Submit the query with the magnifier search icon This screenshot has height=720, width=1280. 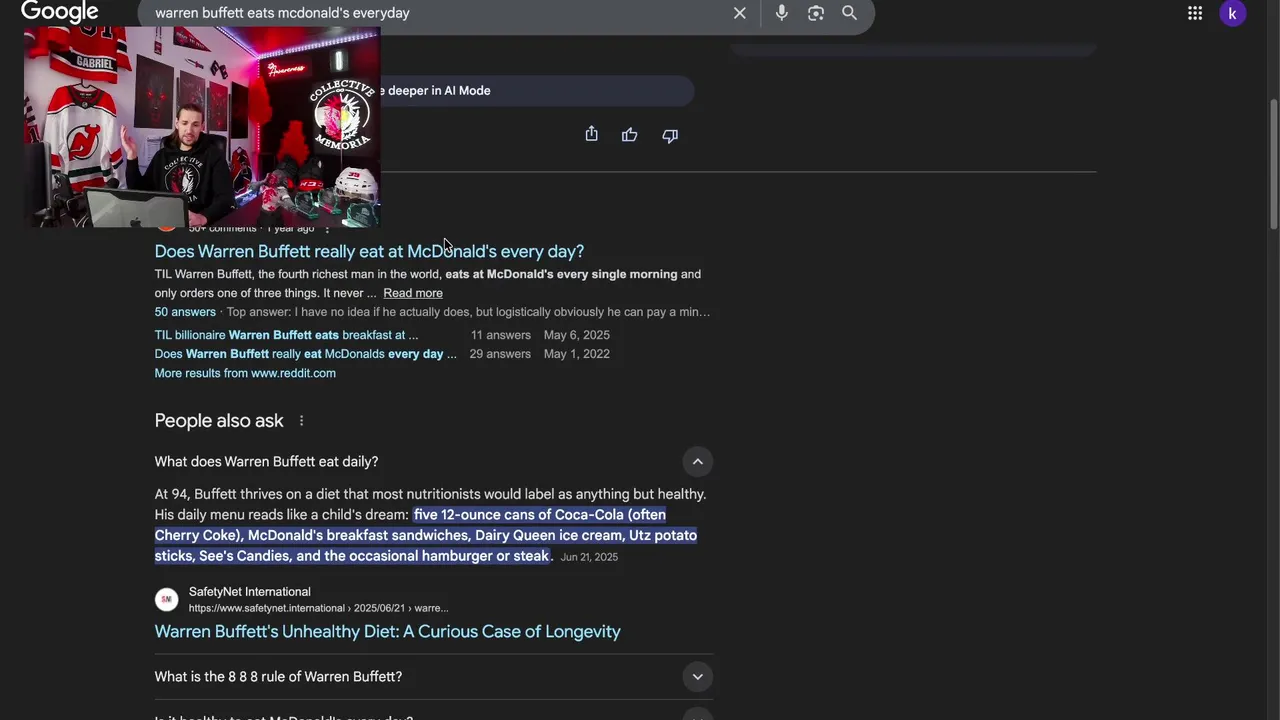click(849, 13)
